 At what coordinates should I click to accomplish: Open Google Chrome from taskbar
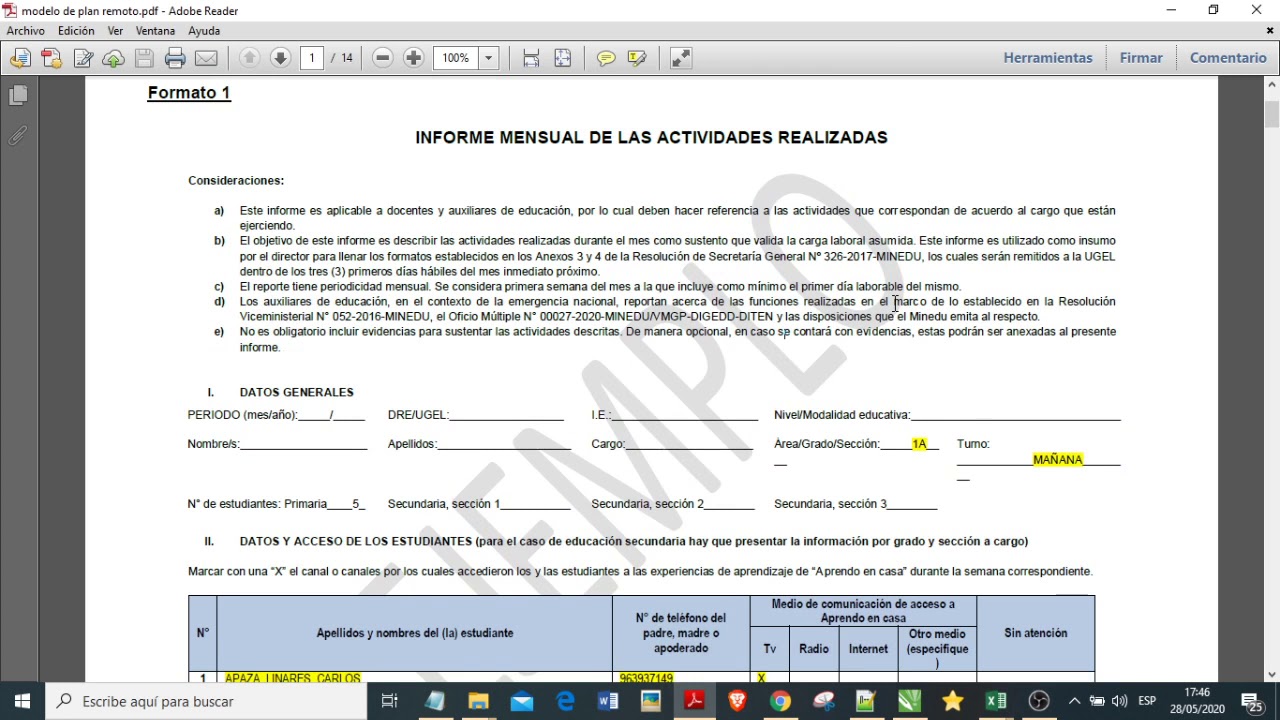(781, 701)
